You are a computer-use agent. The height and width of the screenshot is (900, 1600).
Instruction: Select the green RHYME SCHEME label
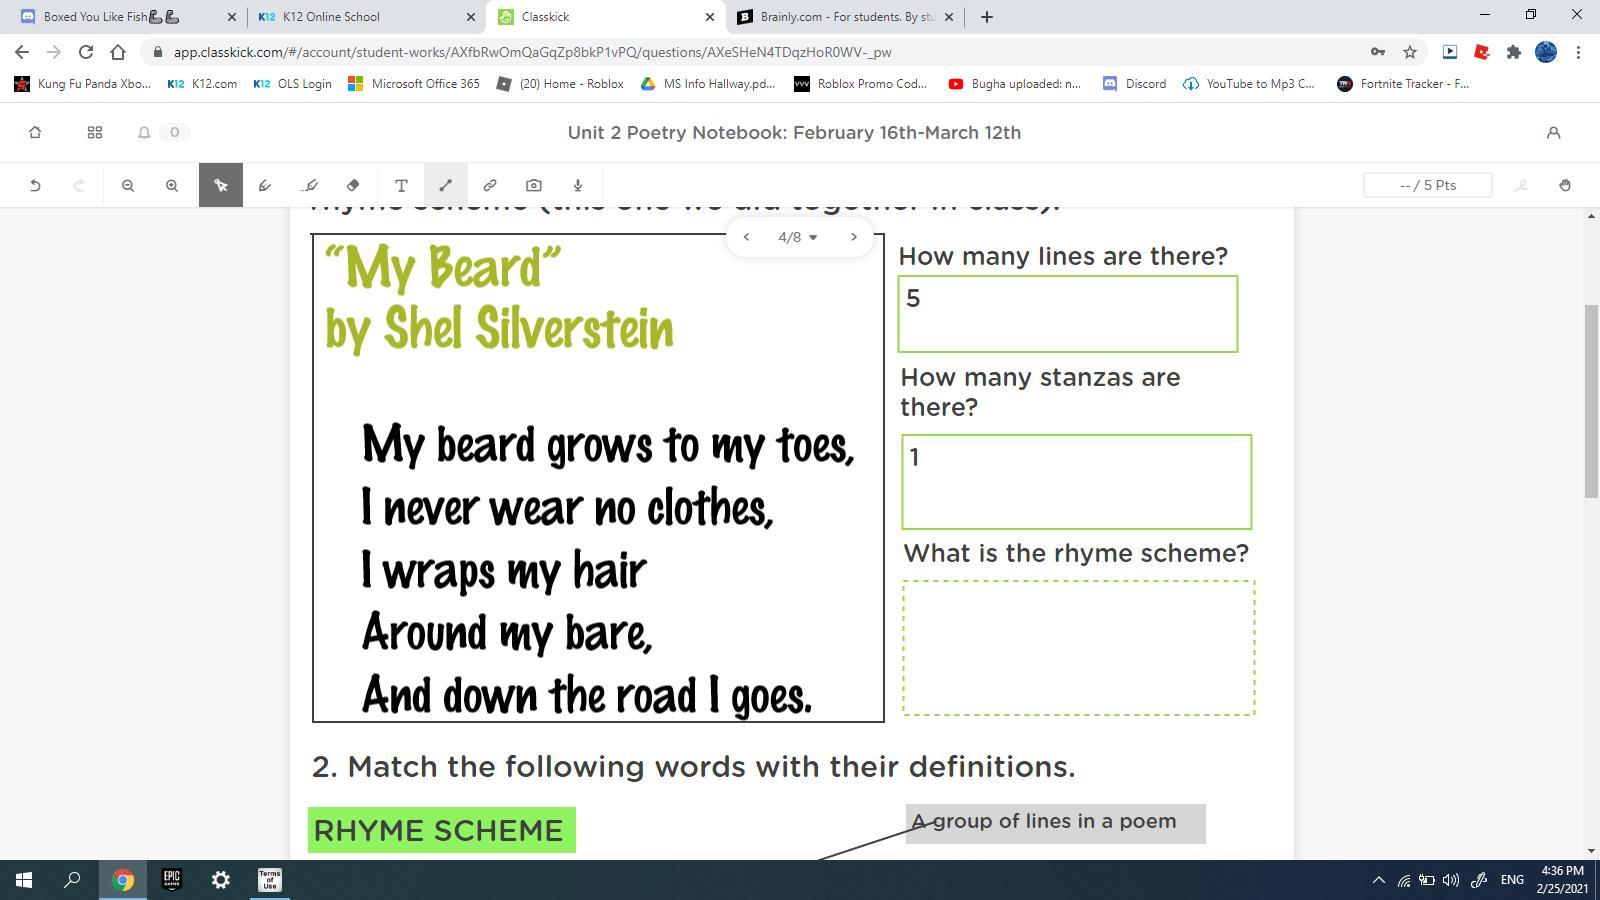(x=442, y=830)
